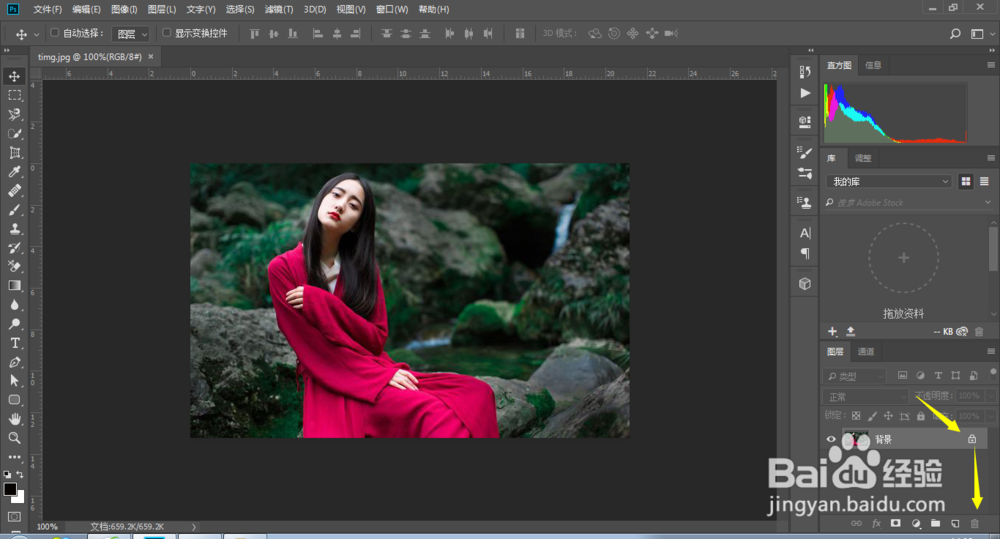Open the History panel icon
The height and width of the screenshot is (539, 1000).
click(805, 72)
